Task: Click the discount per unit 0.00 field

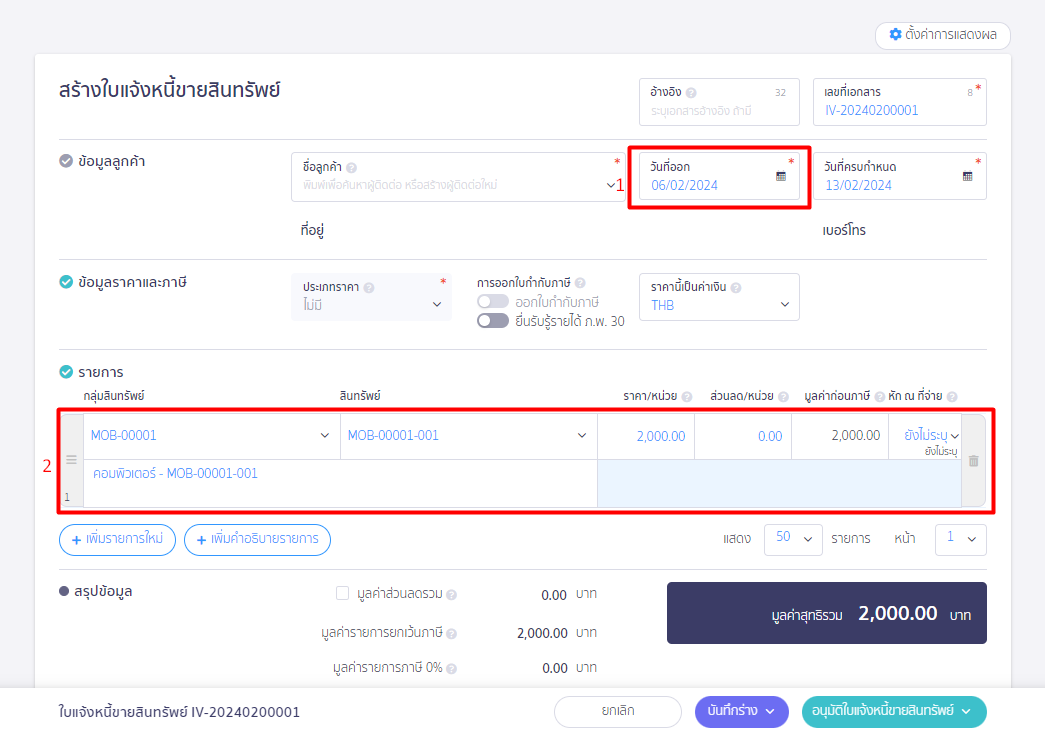Action: [x=743, y=436]
